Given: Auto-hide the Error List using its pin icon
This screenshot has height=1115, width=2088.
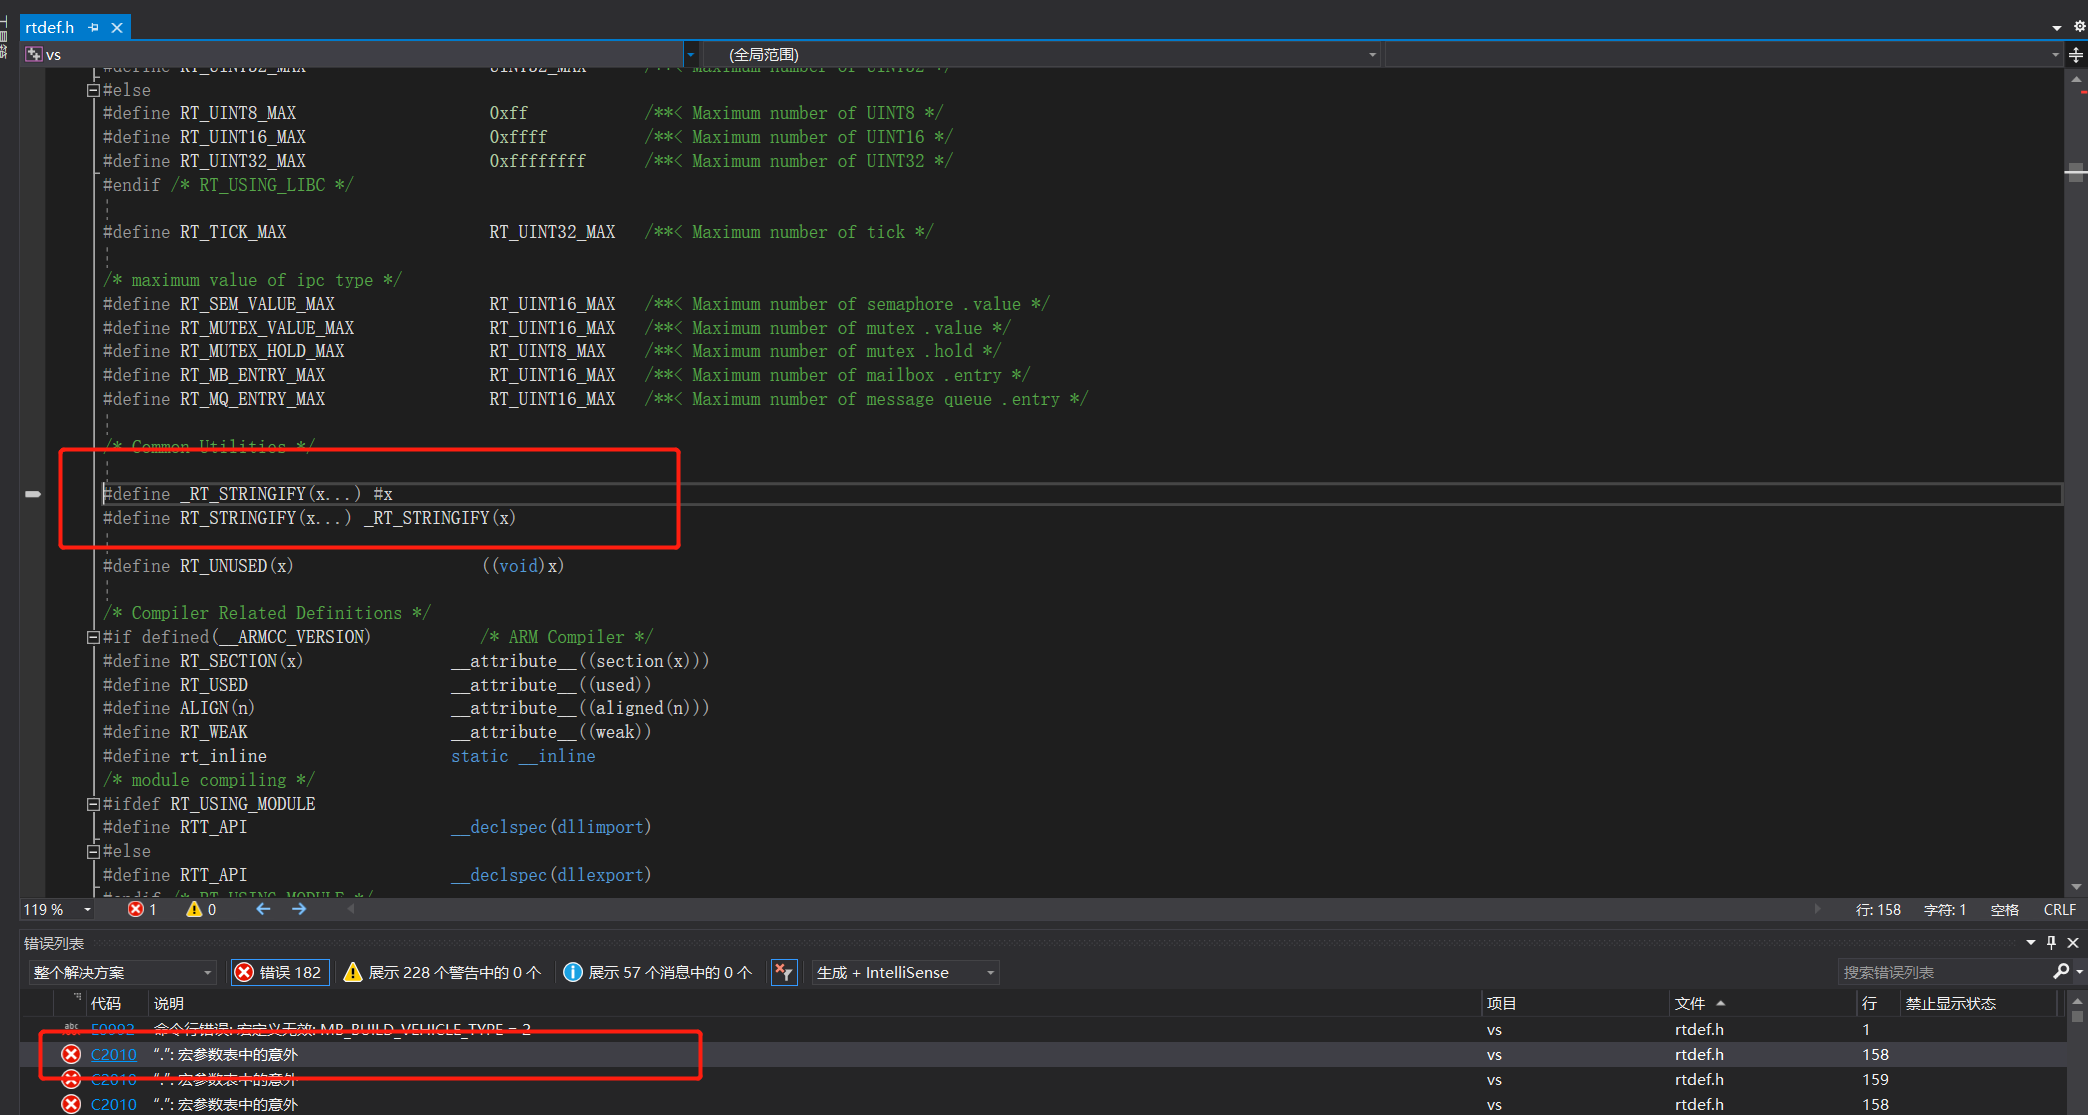Looking at the screenshot, I should 2050,942.
